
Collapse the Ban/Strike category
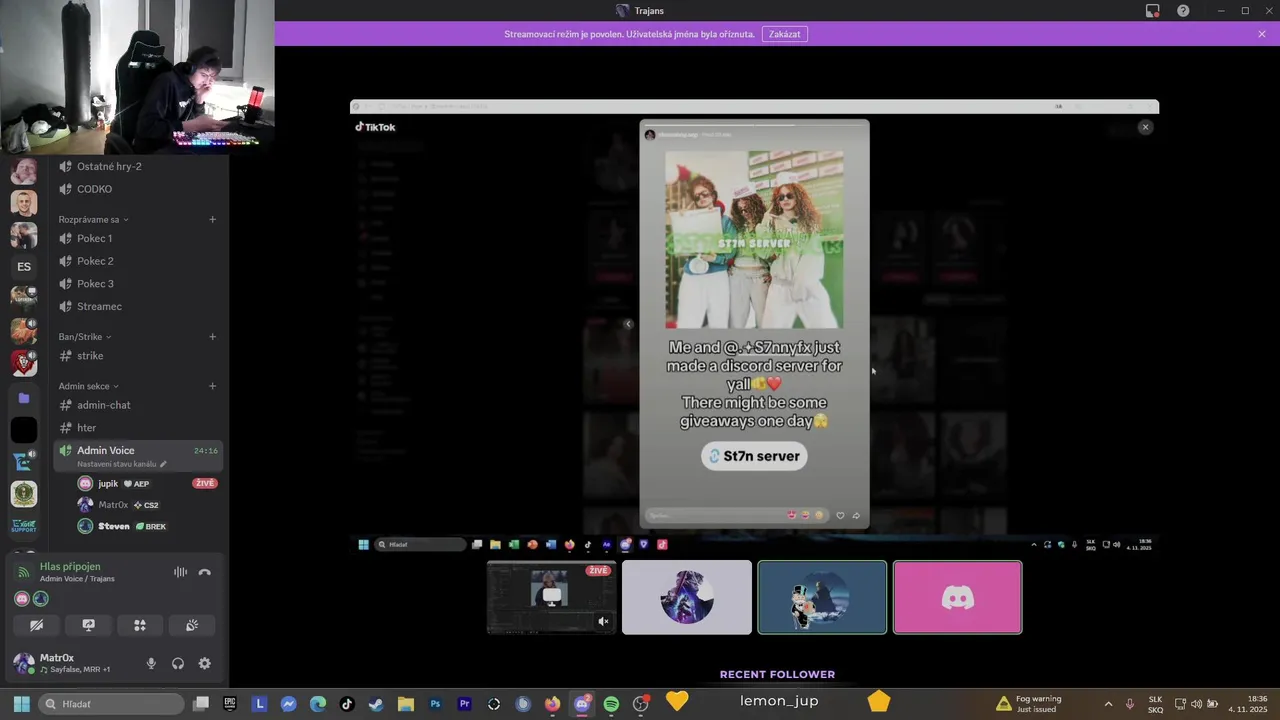[x=85, y=337]
